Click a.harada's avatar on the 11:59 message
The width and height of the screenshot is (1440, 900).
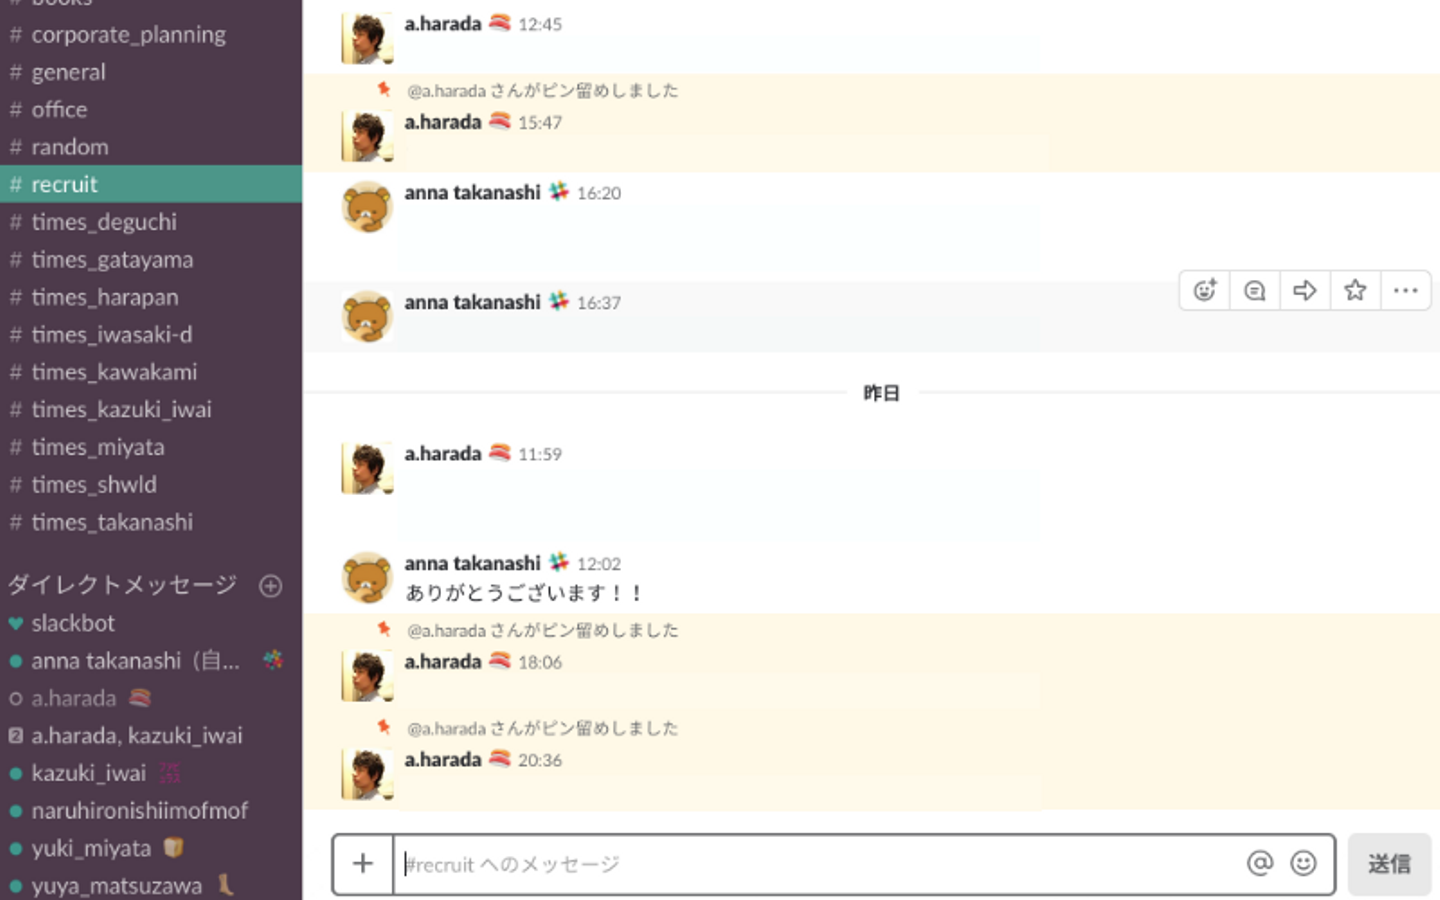tap(367, 468)
